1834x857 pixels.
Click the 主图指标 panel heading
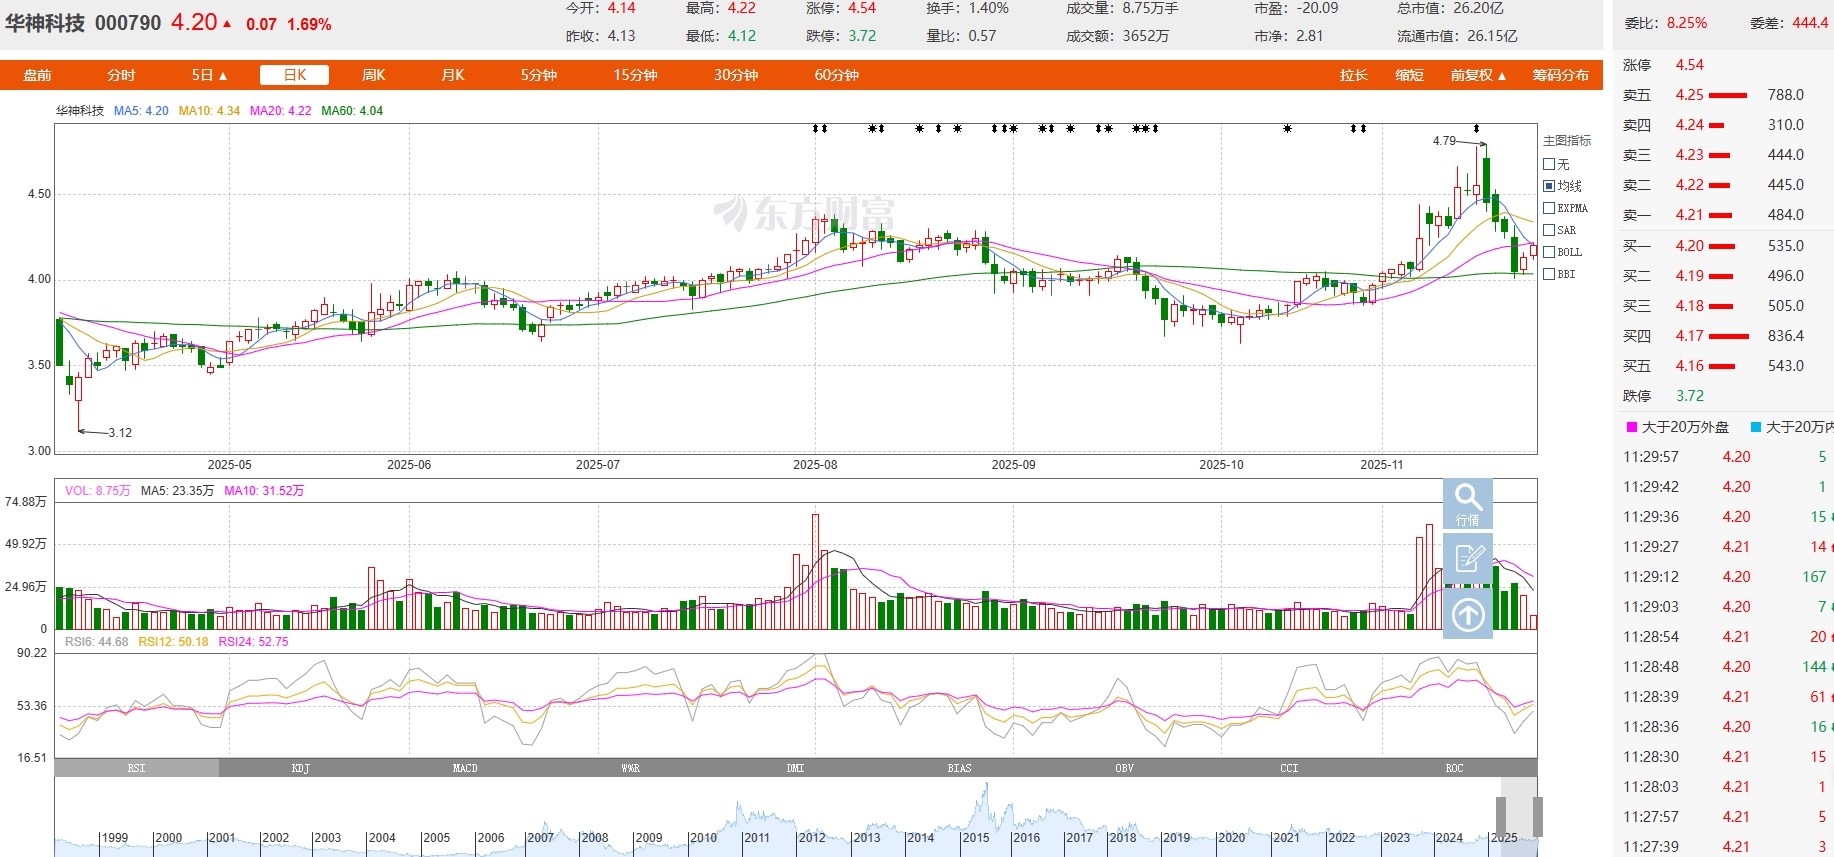coord(1567,141)
